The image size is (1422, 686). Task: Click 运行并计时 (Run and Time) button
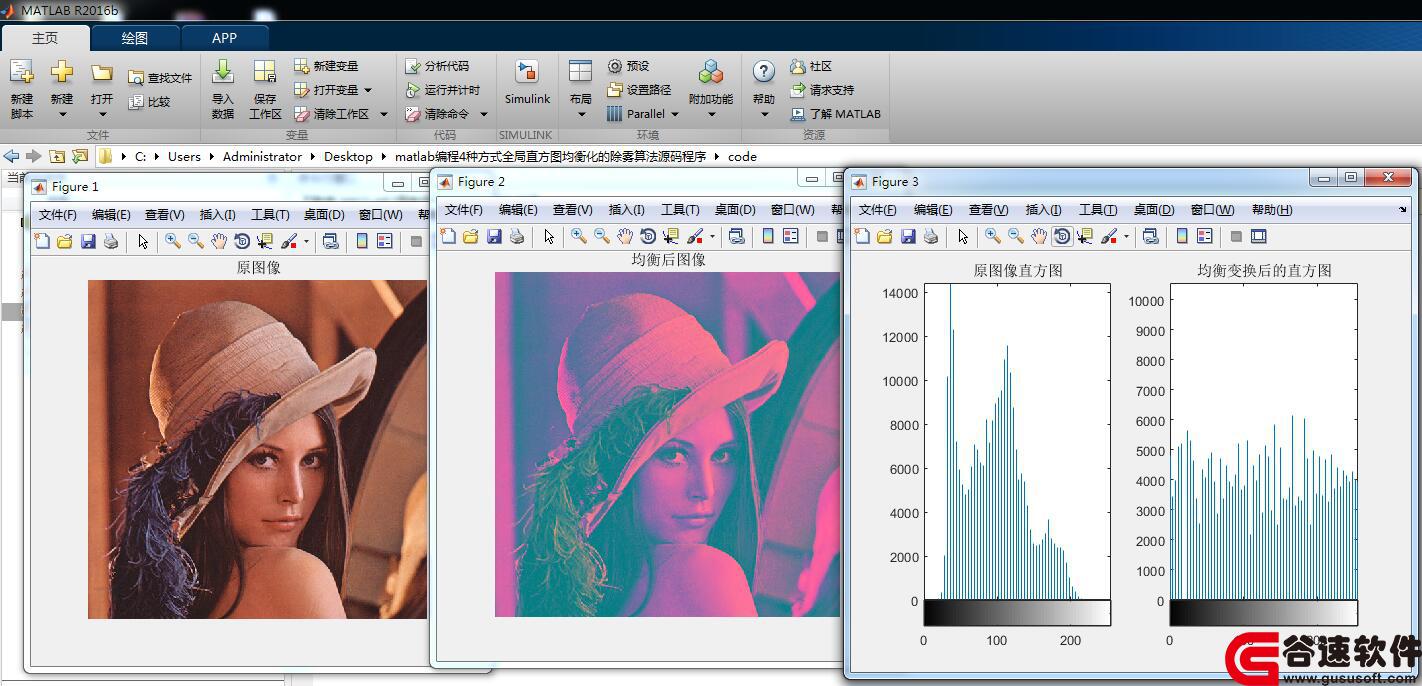click(x=443, y=90)
